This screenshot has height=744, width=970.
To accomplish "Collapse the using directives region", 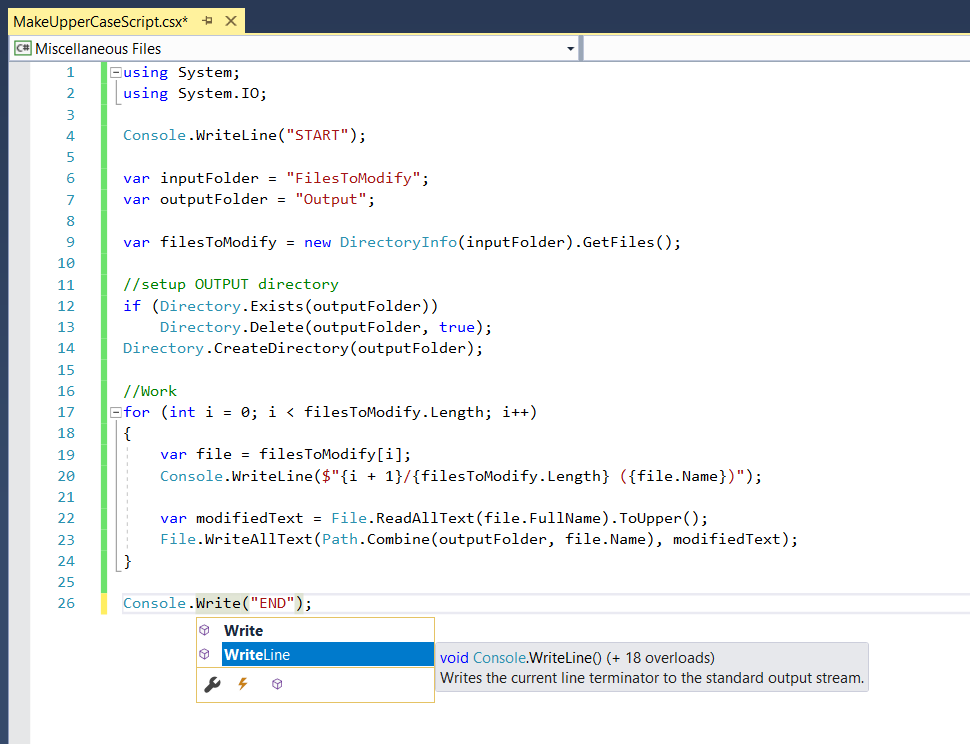I will 115,72.
